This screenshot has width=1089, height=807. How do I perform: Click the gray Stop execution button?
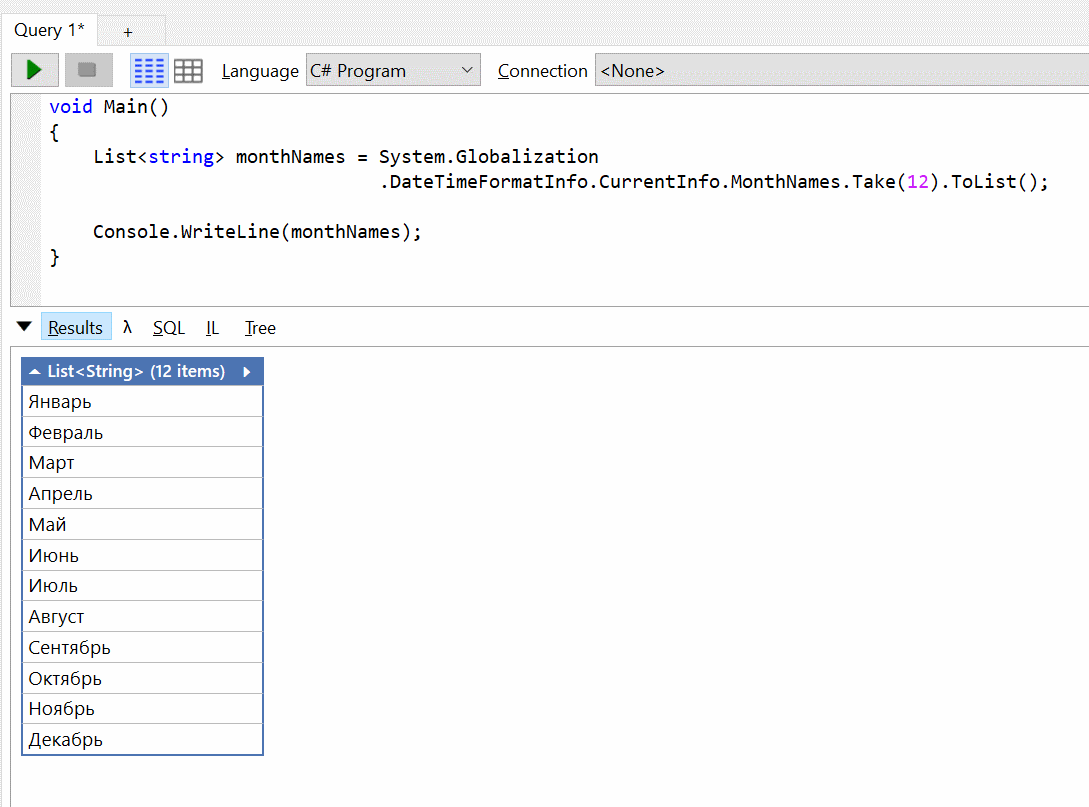[88, 70]
